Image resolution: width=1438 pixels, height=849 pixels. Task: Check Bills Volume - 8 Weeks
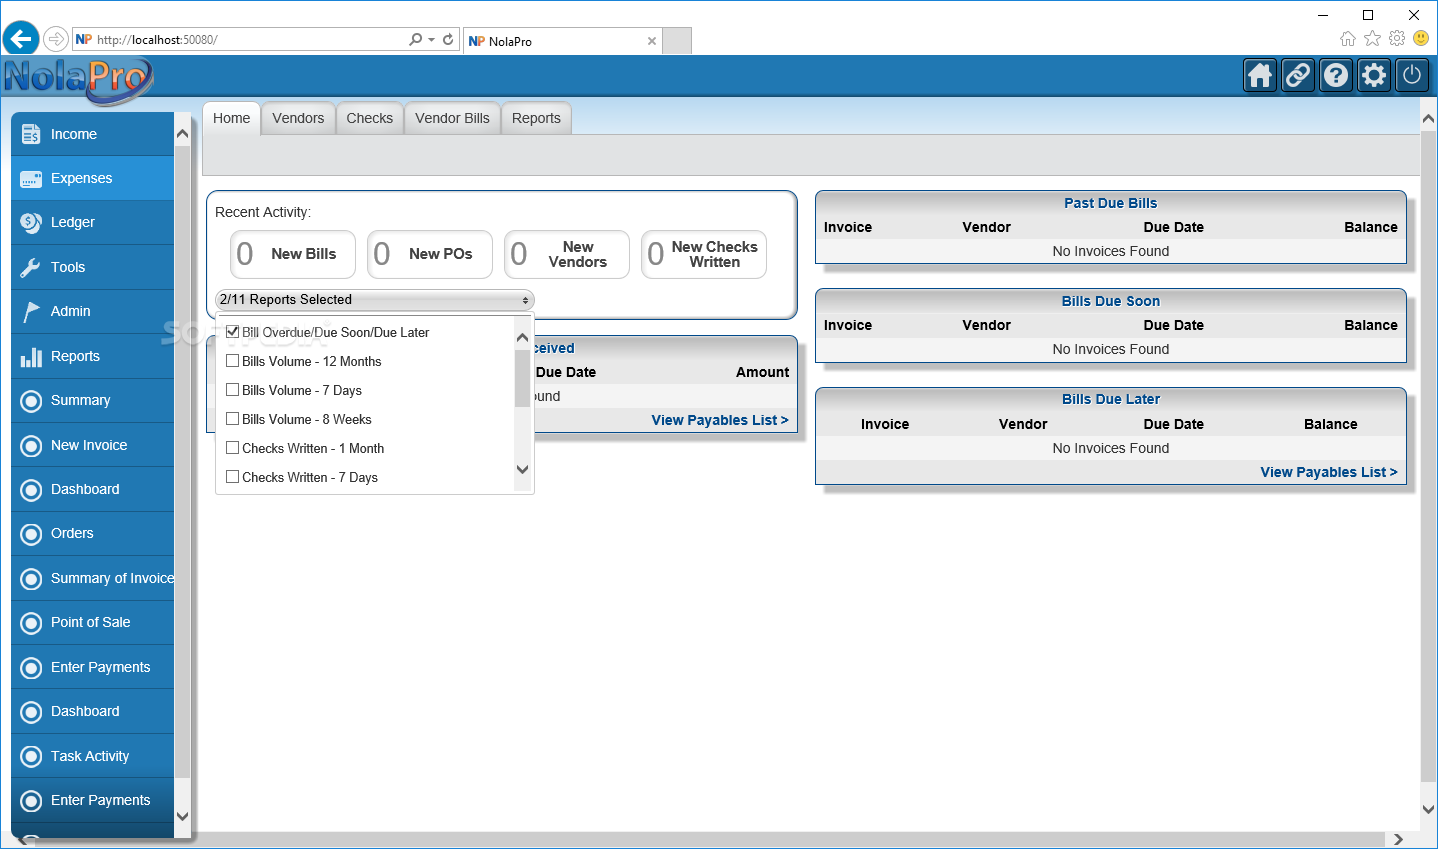click(233, 419)
